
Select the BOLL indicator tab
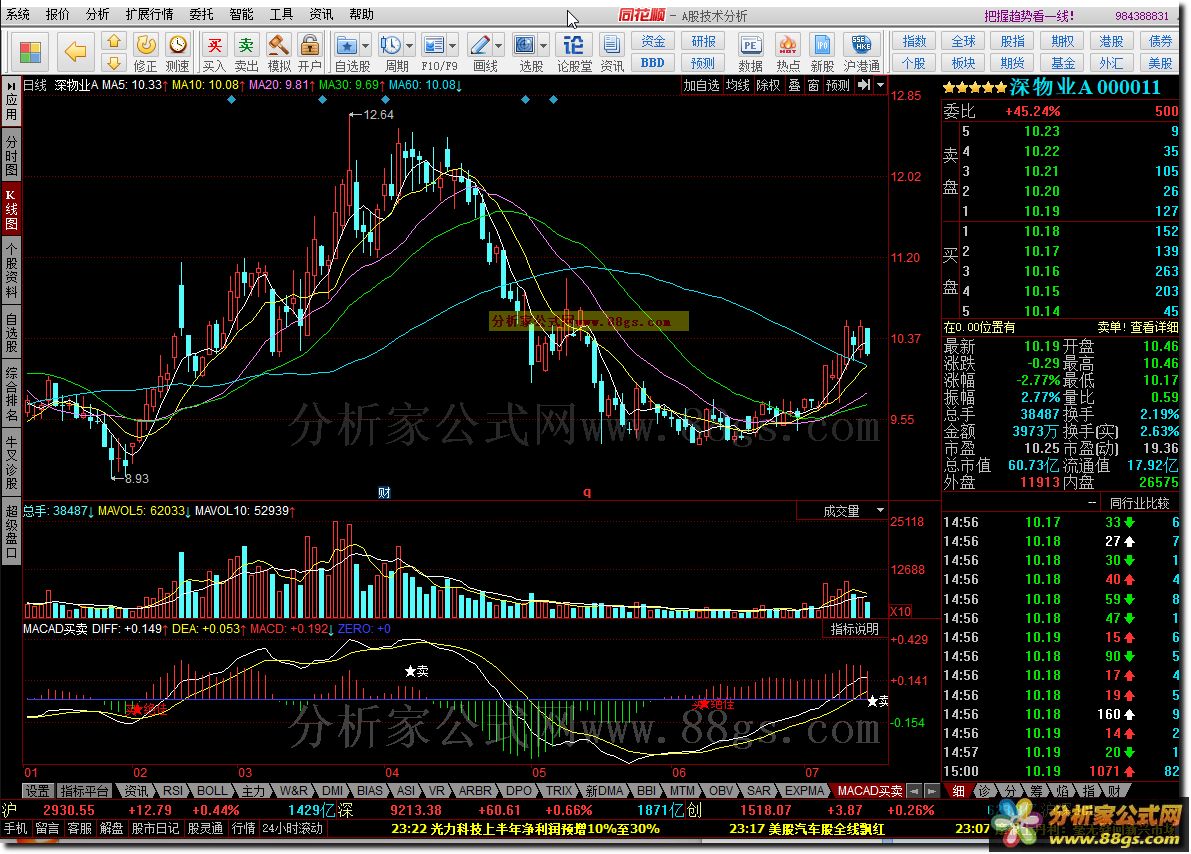(212, 791)
